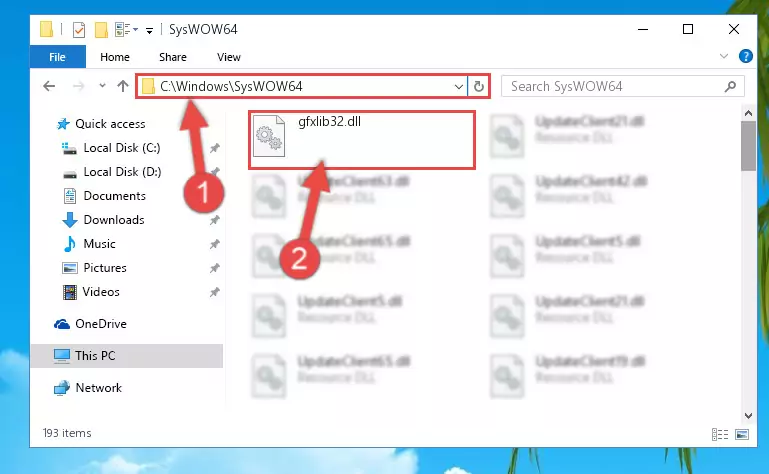The width and height of the screenshot is (769, 474).
Task: Click the magnifier search icon
Action: tap(730, 86)
